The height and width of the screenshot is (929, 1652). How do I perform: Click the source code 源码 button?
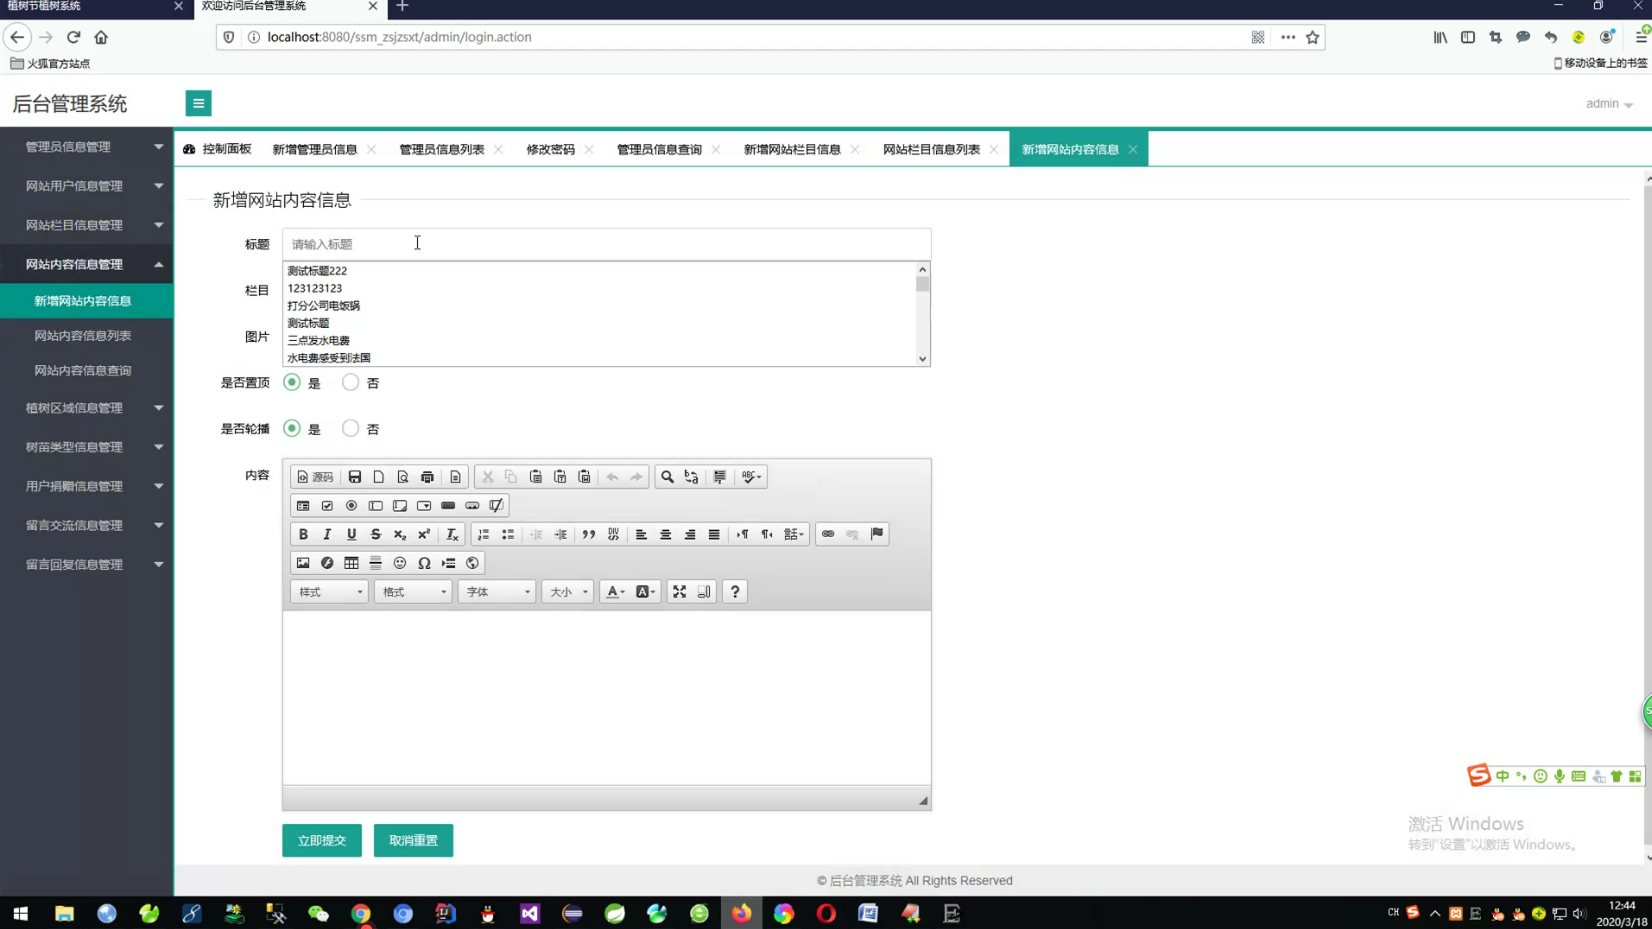point(315,477)
